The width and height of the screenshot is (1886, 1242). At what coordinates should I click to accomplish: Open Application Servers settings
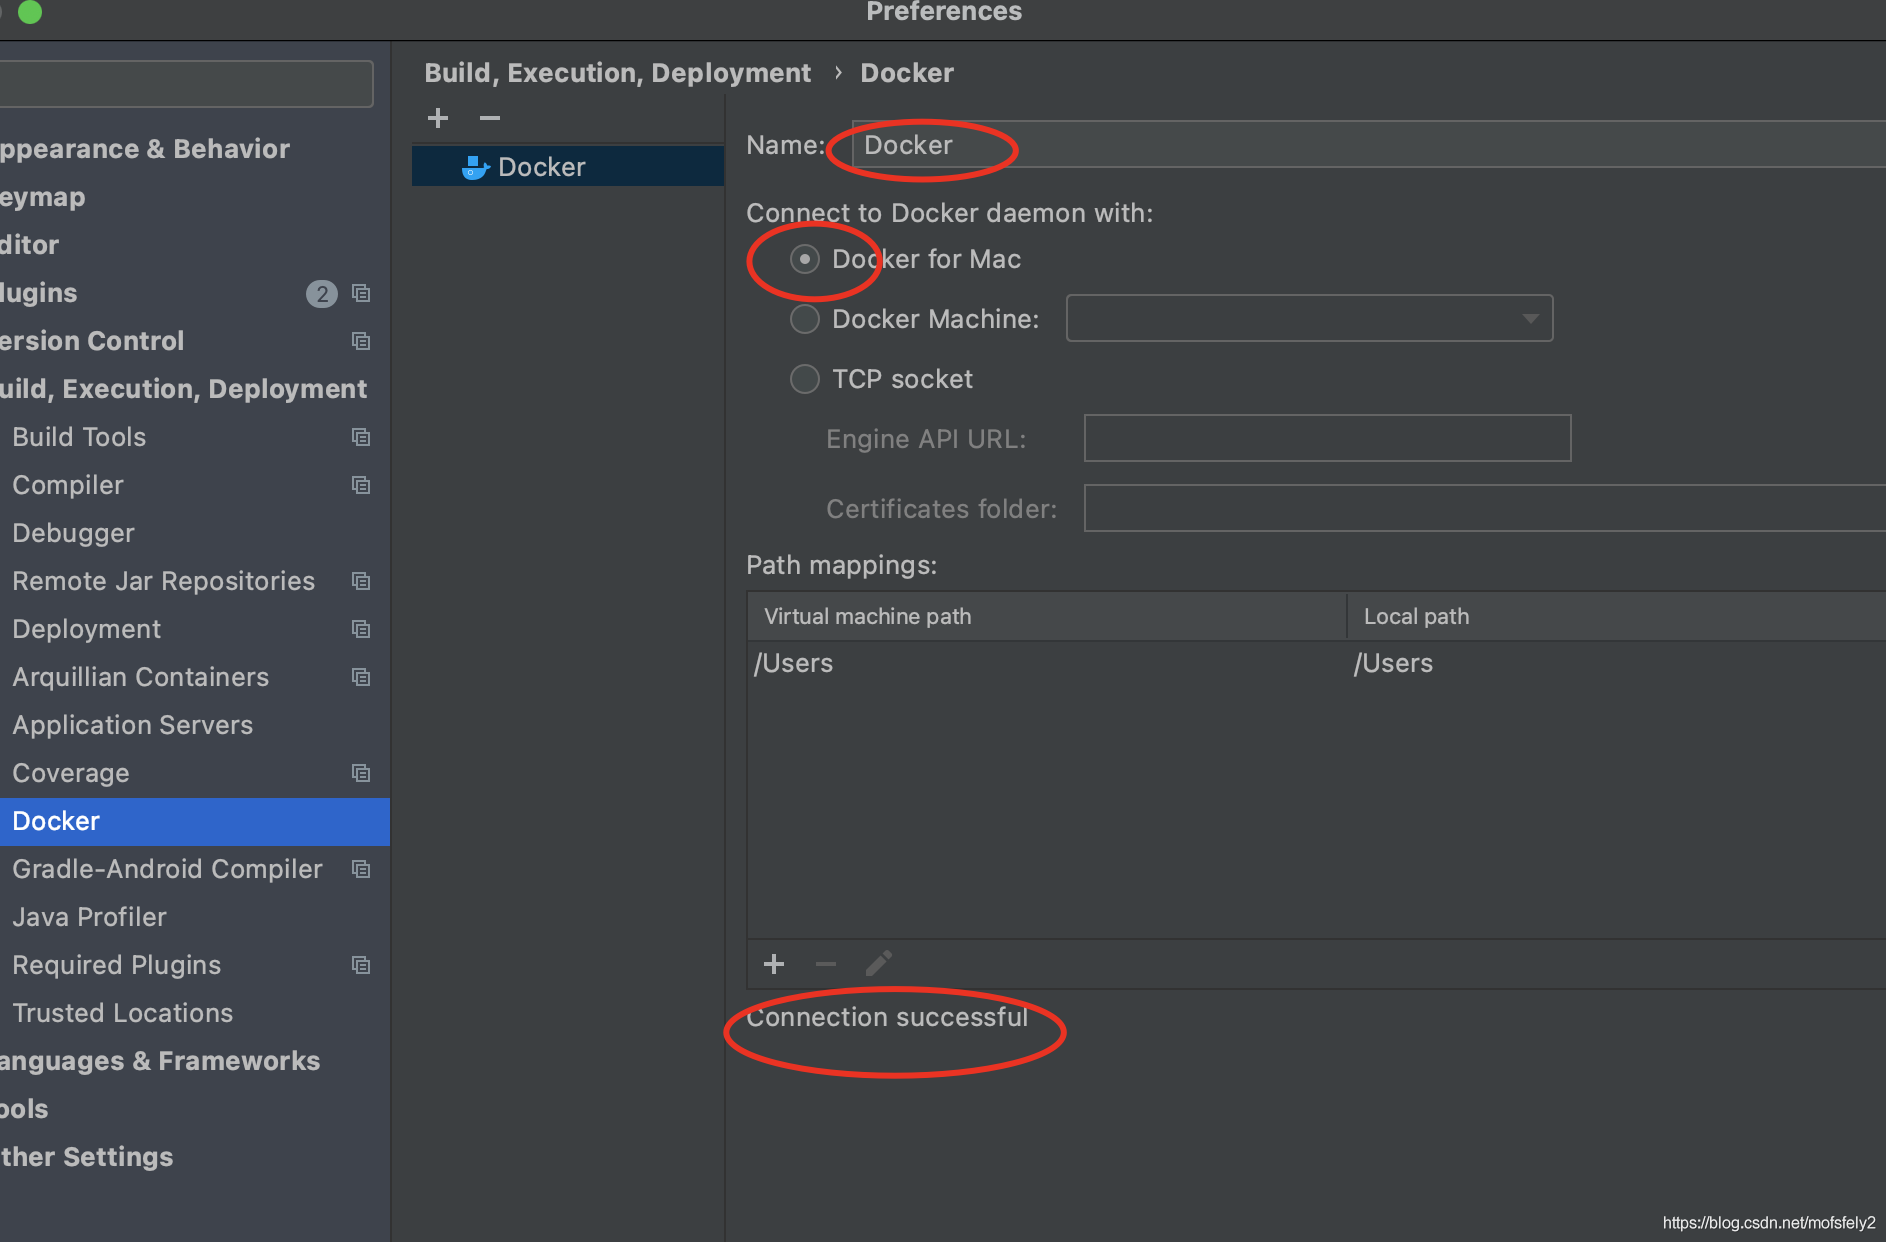133,725
